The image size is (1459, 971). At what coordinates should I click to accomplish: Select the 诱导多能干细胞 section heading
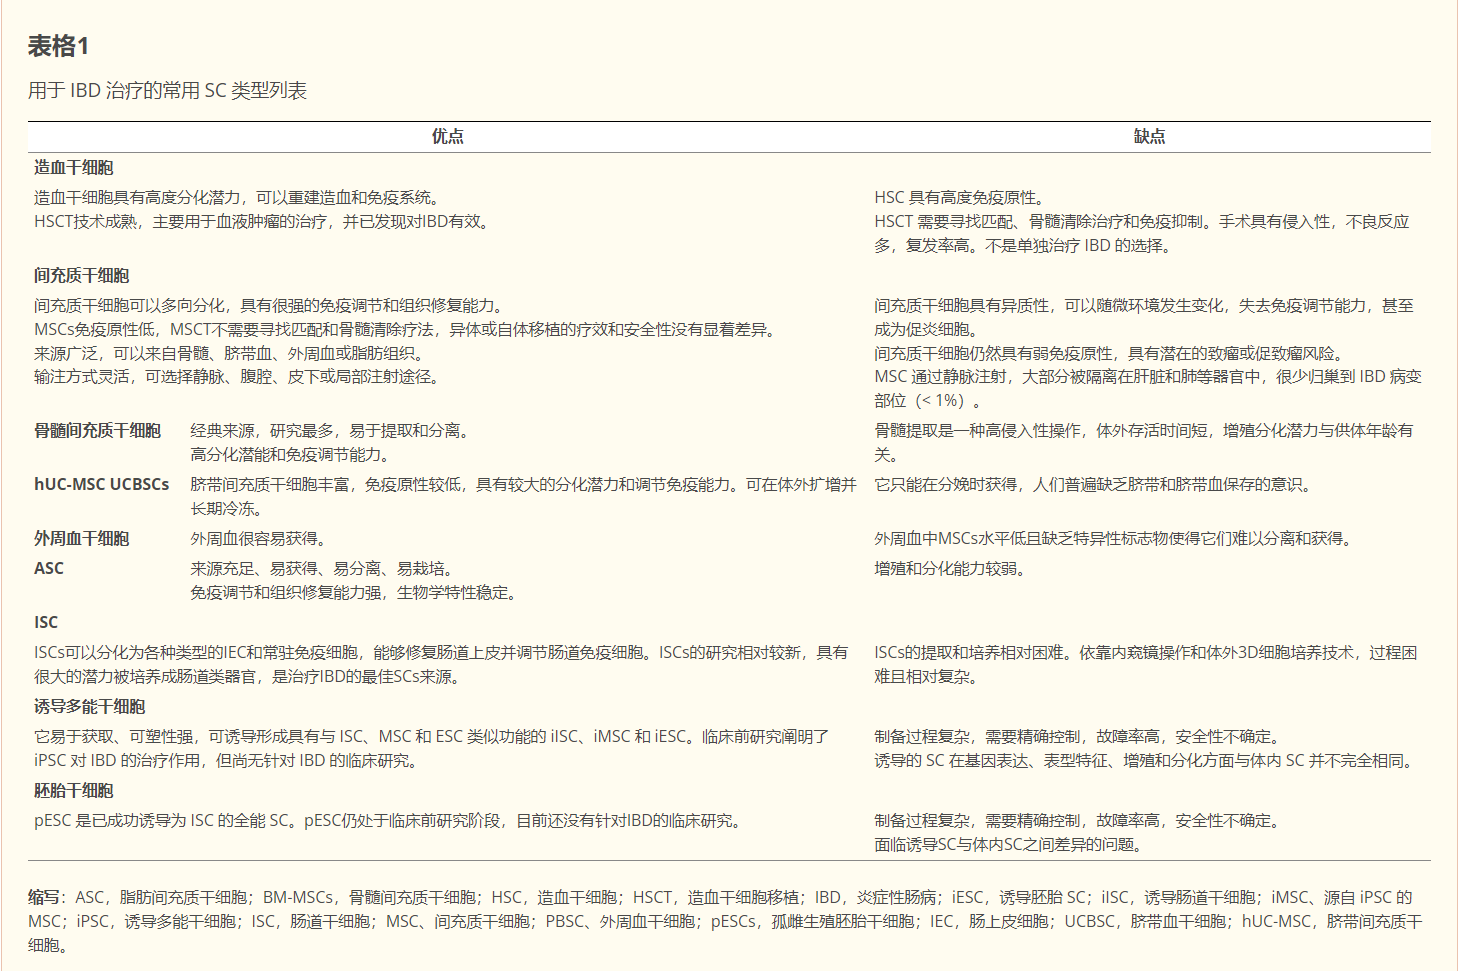click(90, 707)
